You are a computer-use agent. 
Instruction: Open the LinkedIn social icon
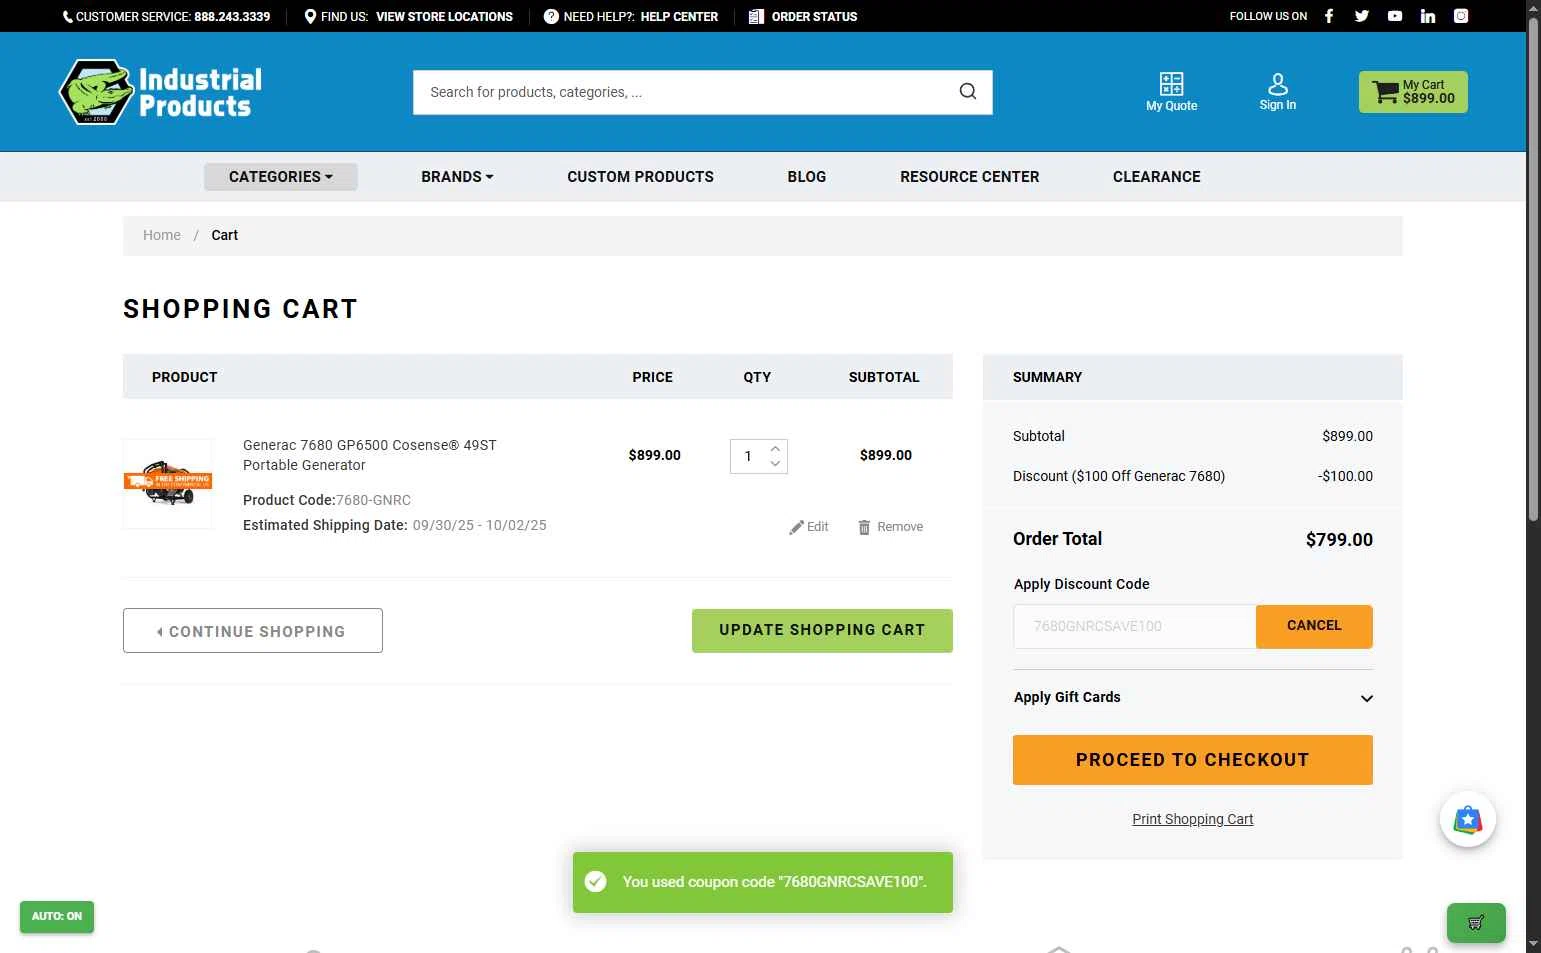[x=1428, y=16]
